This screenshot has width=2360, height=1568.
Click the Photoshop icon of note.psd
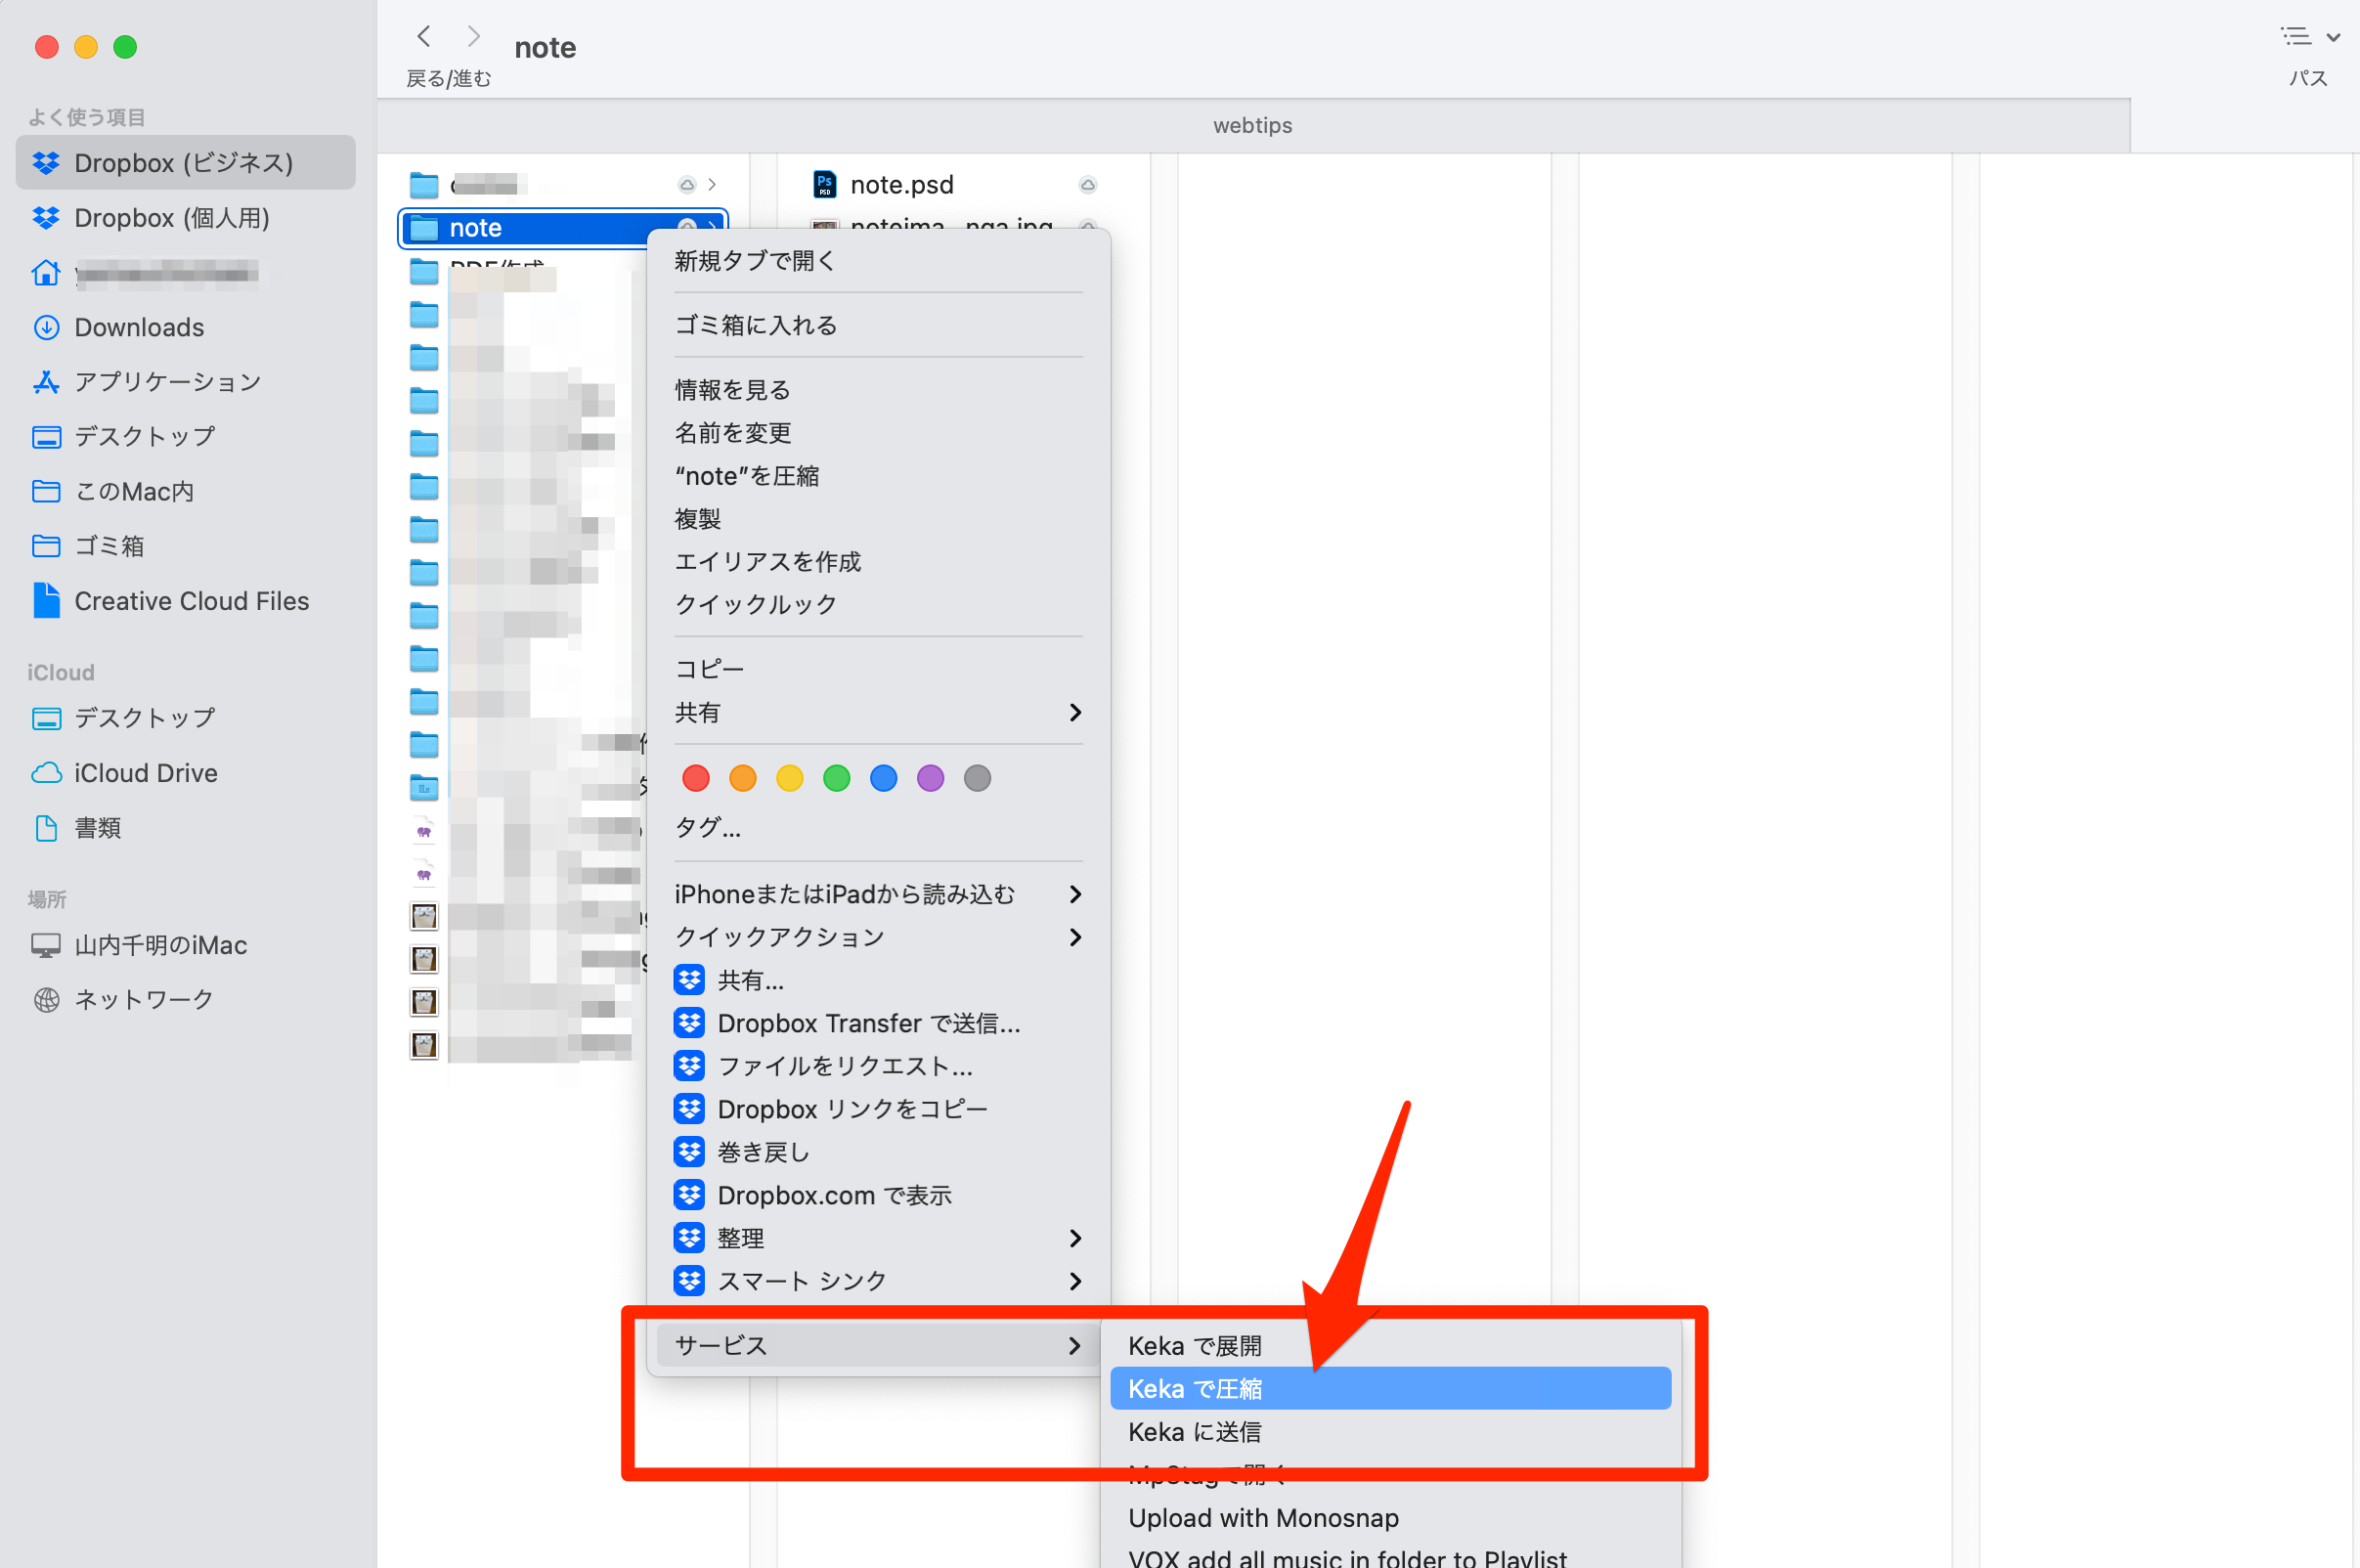tap(824, 184)
